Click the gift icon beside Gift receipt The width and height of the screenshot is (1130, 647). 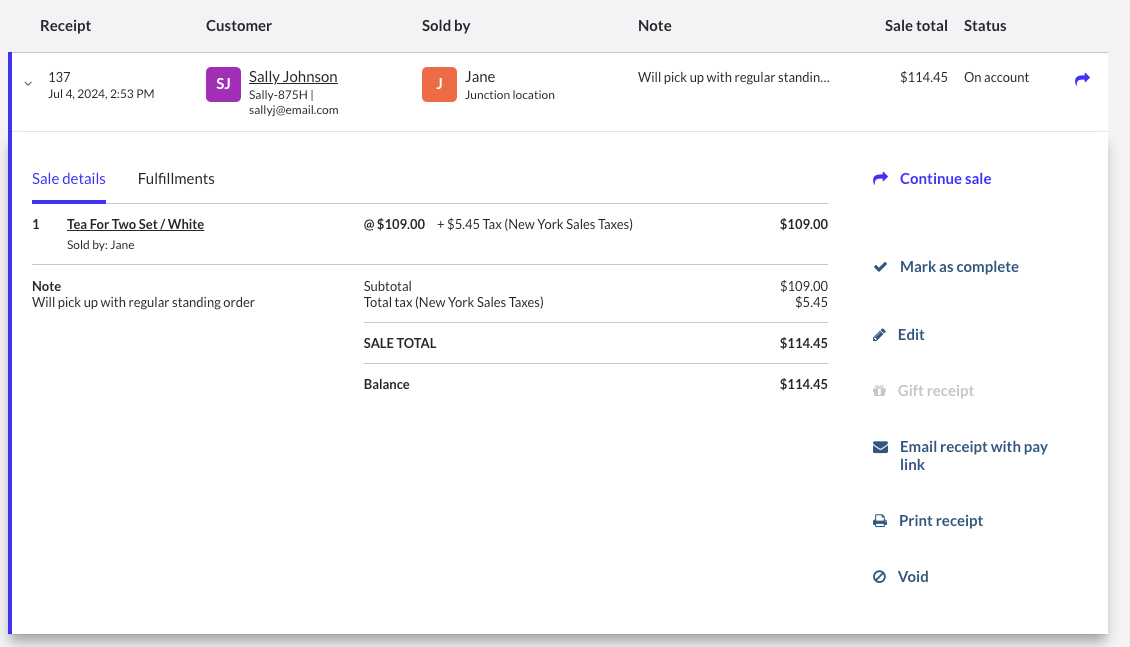[880, 391]
